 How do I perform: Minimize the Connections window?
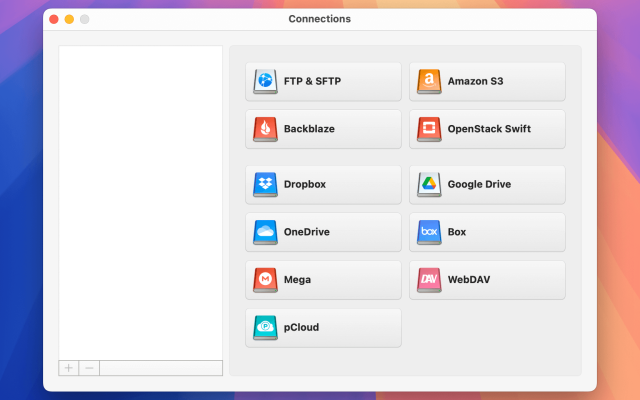click(69, 19)
